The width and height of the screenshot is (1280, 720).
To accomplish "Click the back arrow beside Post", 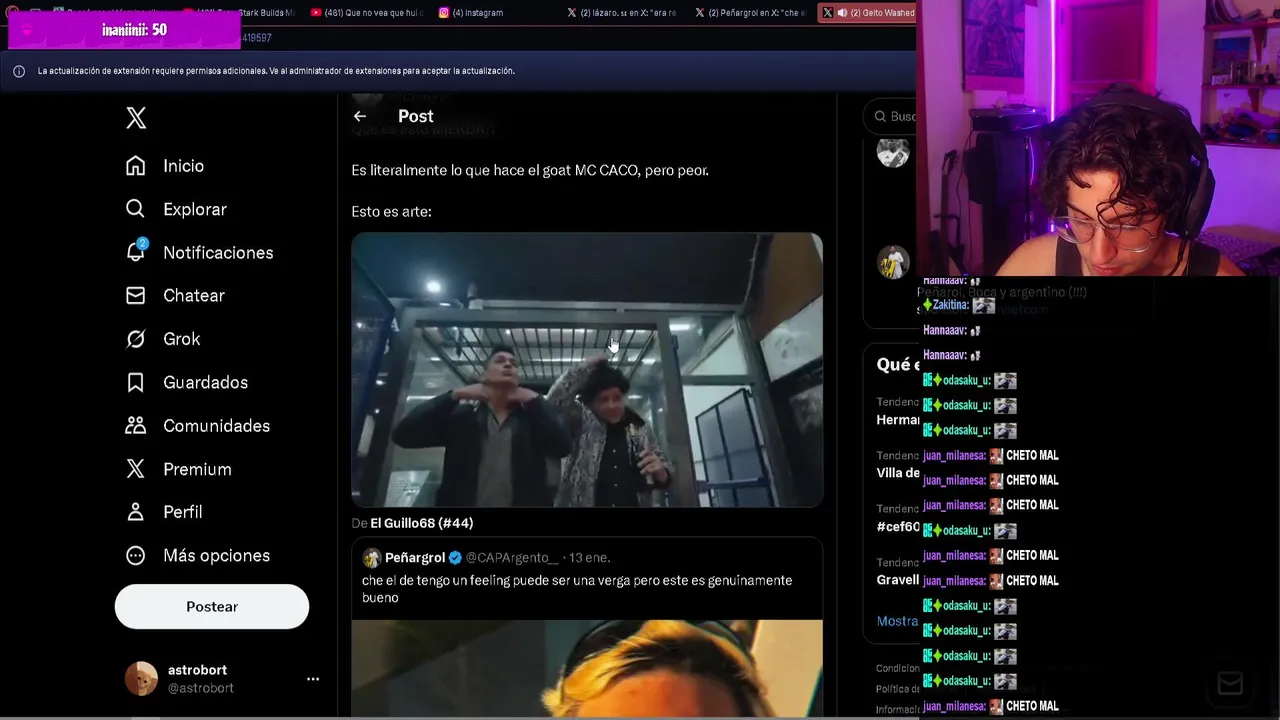I will point(360,116).
